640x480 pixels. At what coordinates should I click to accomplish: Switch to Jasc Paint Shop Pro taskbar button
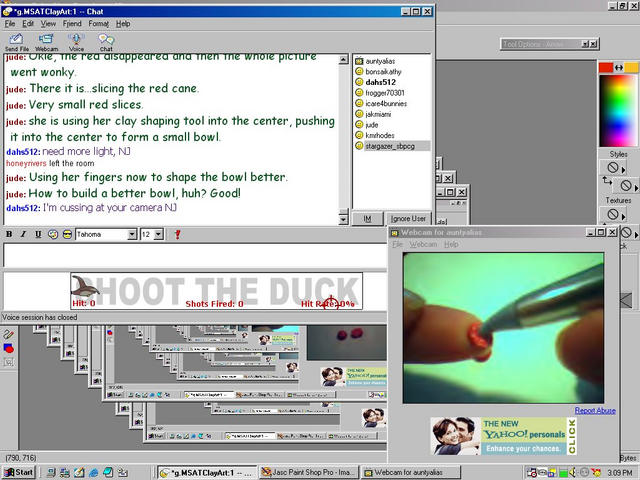click(309, 473)
